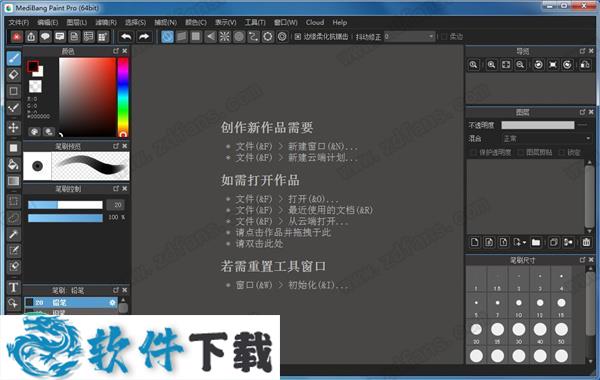Zoom out using the navigator panel
The image size is (600, 380).
coord(520,65)
